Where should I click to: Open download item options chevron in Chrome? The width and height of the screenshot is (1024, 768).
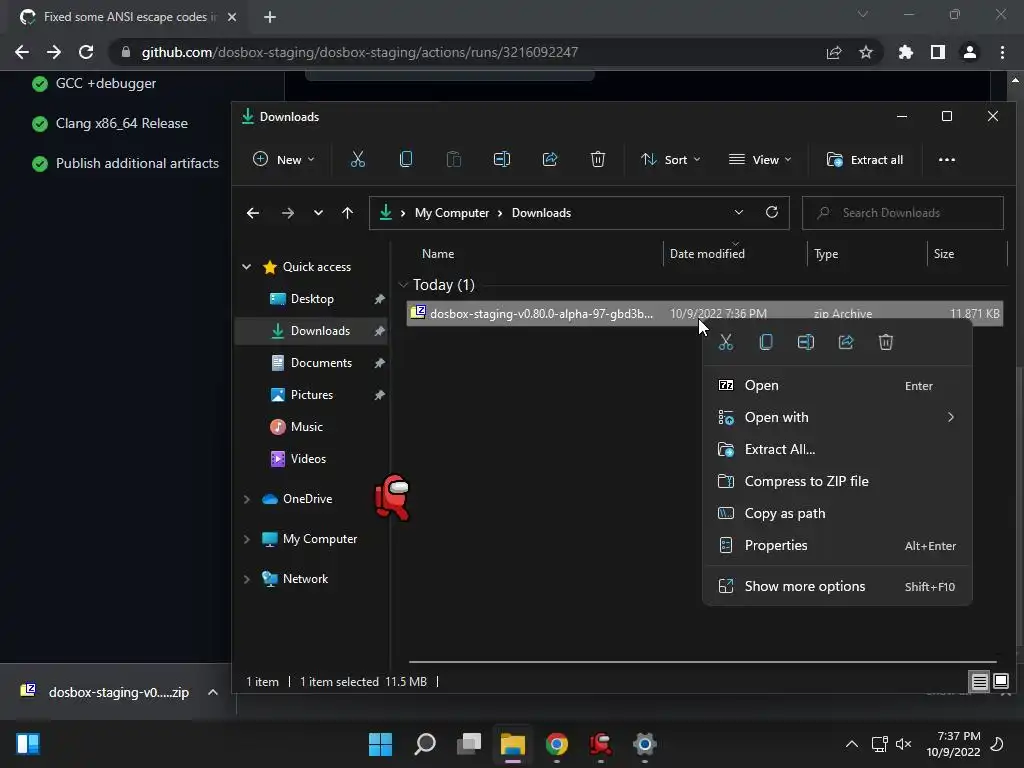tap(213, 692)
